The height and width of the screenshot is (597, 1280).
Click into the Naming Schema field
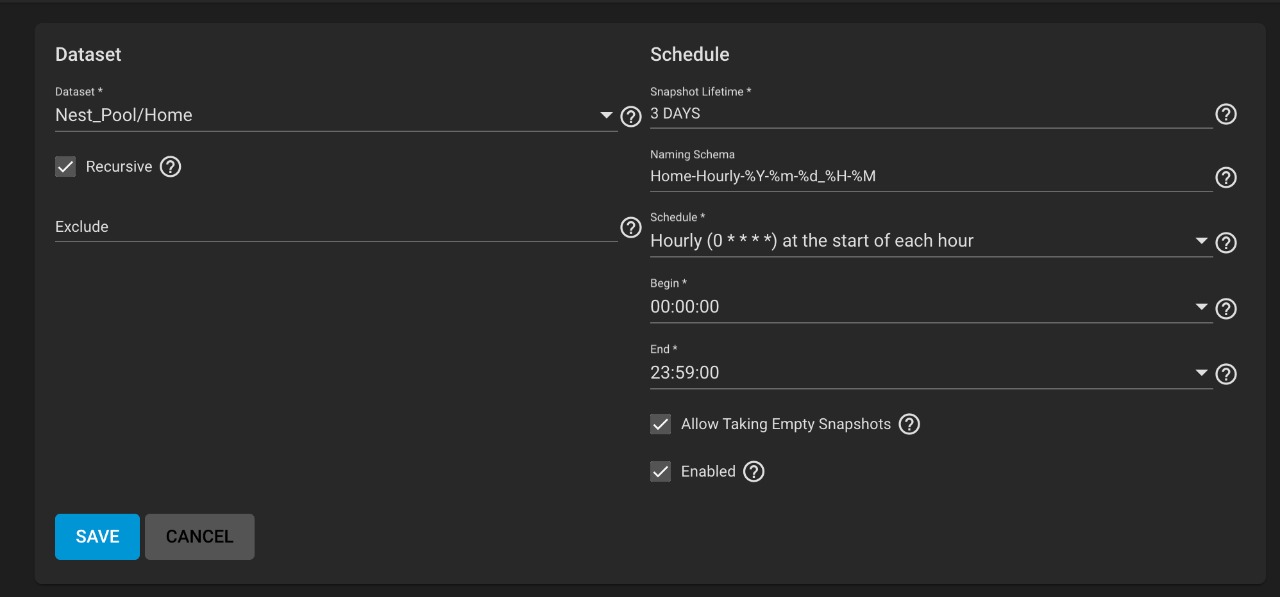[x=930, y=177]
